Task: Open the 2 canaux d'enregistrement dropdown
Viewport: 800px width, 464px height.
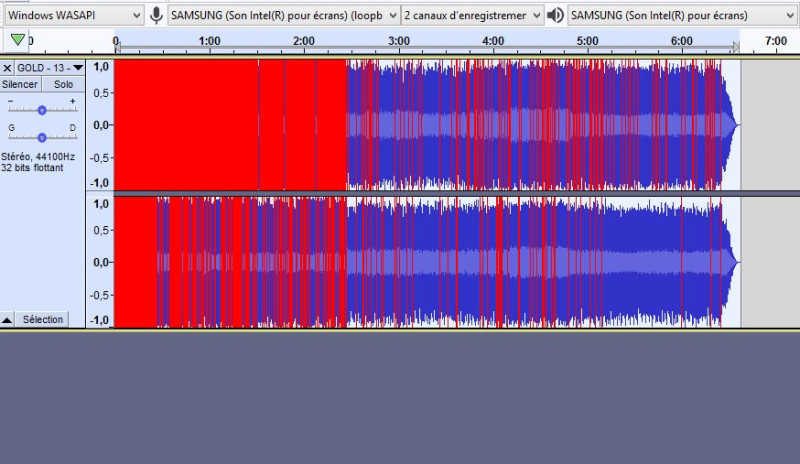Action: [473, 15]
